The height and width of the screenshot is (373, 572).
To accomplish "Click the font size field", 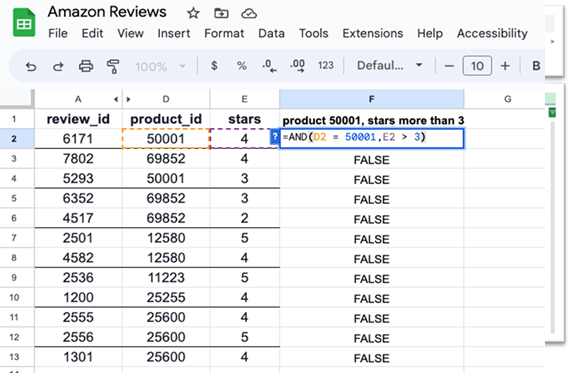I will coord(477,66).
